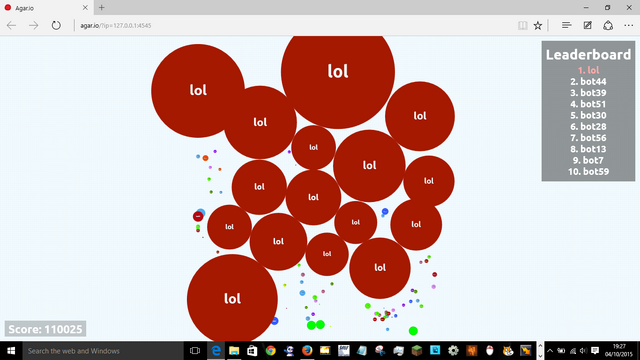Open the Windows Start menu
This screenshot has width=640, height=360.
pos(11,351)
